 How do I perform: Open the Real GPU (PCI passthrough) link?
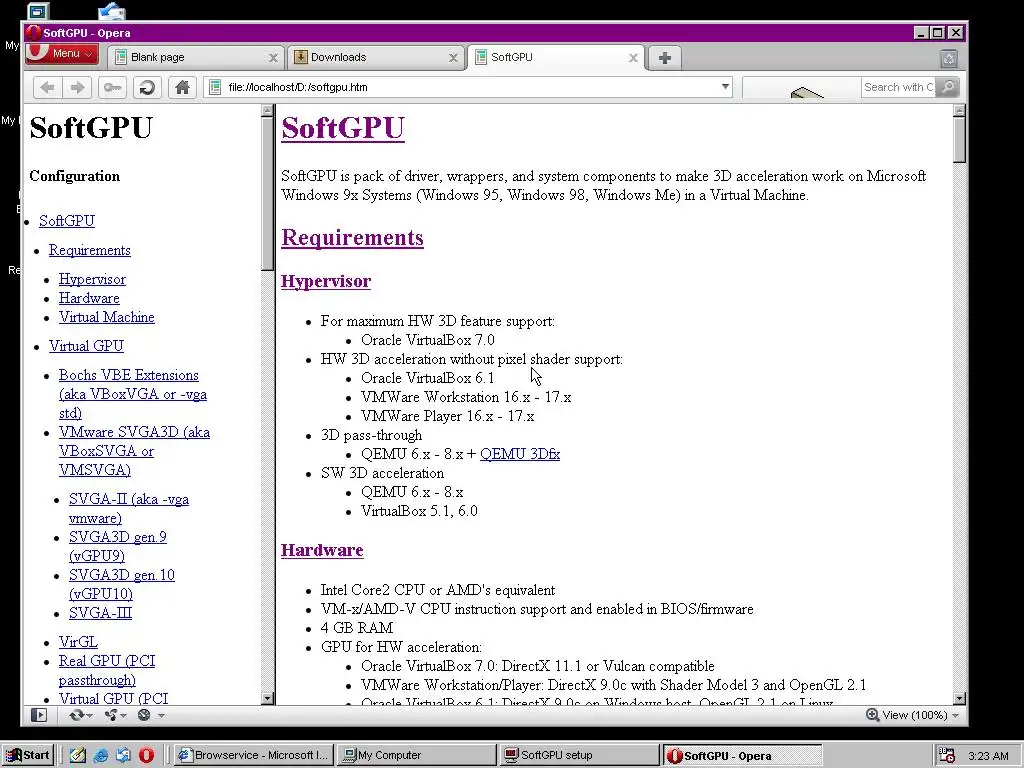click(106, 670)
